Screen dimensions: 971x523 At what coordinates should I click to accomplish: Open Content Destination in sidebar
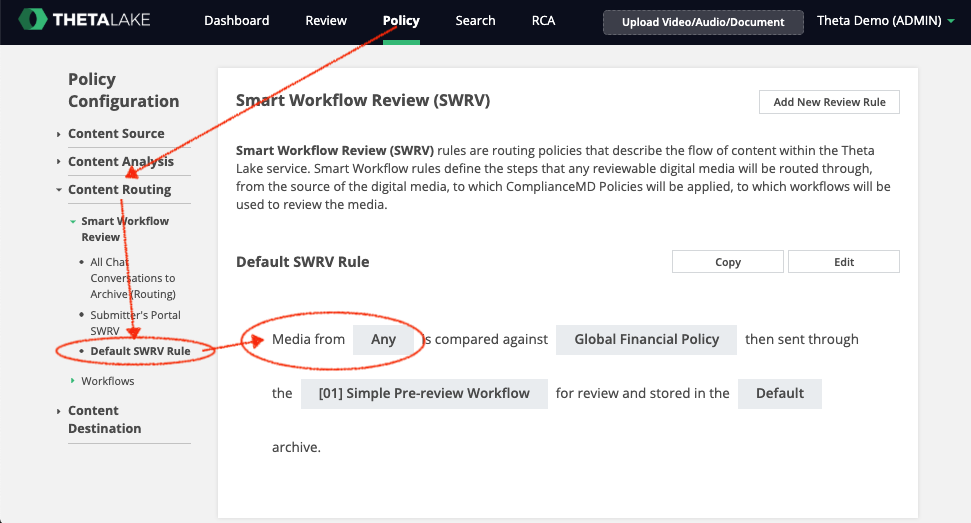105,420
